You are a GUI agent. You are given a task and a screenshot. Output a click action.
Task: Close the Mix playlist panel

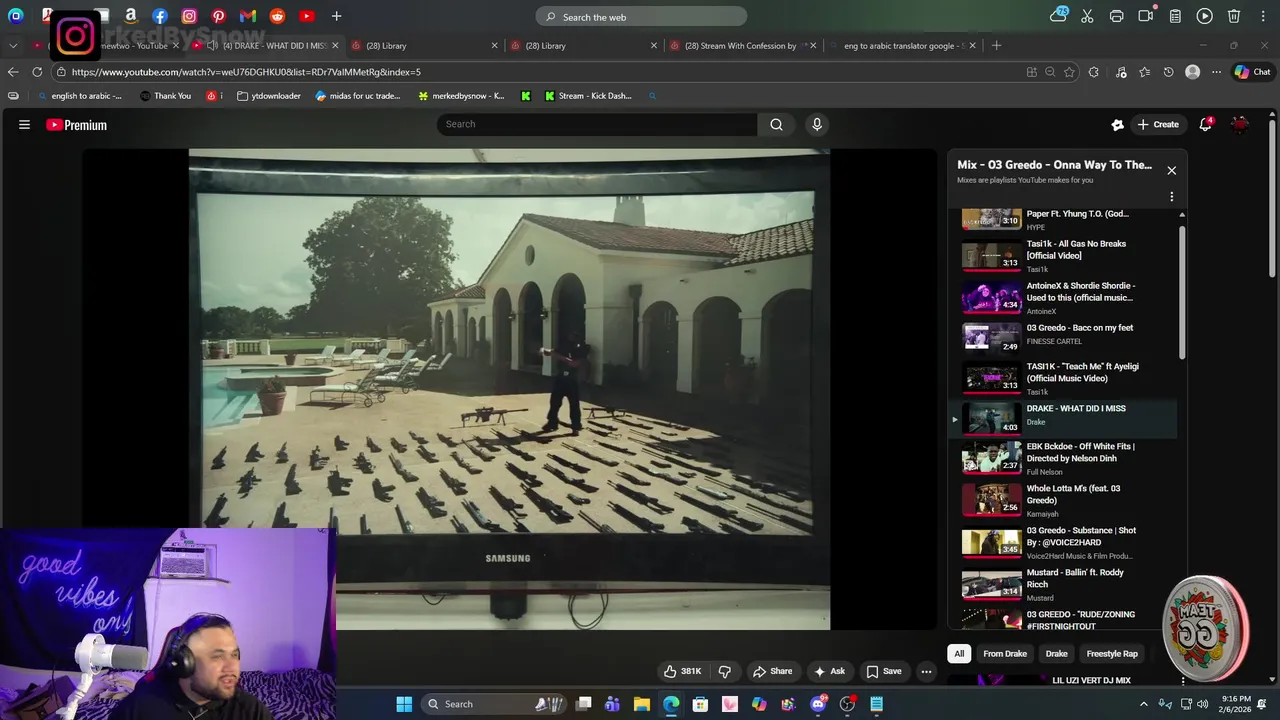click(x=1172, y=170)
